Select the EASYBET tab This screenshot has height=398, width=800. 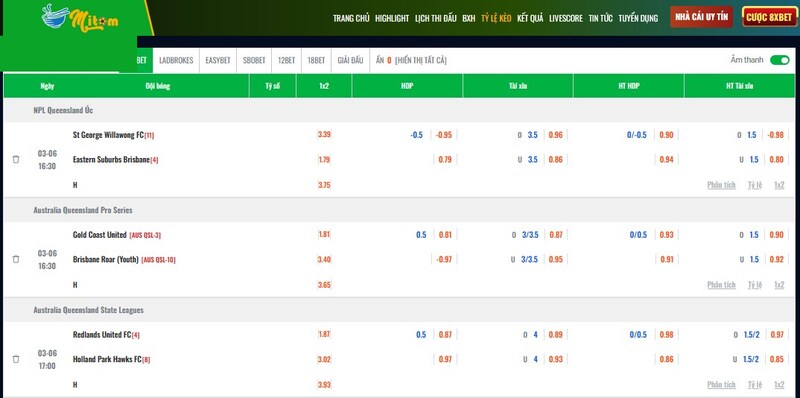click(x=218, y=60)
